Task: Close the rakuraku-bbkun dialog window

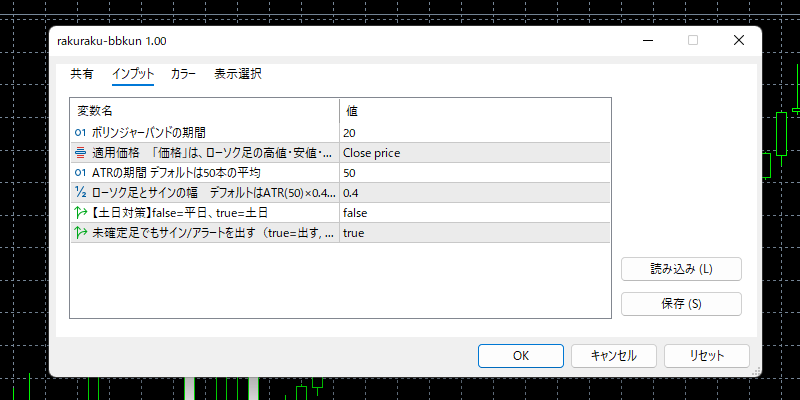Action: (738, 41)
